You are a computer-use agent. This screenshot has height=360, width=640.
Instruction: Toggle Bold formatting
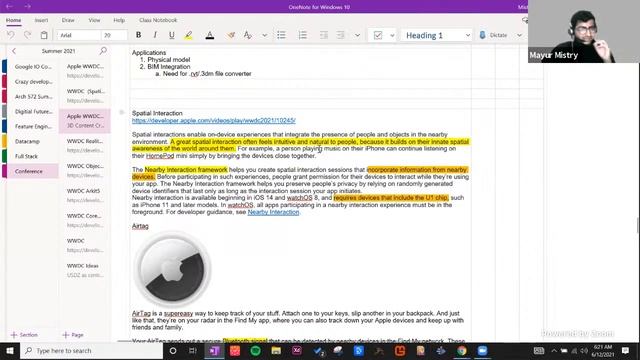[x=138, y=35]
